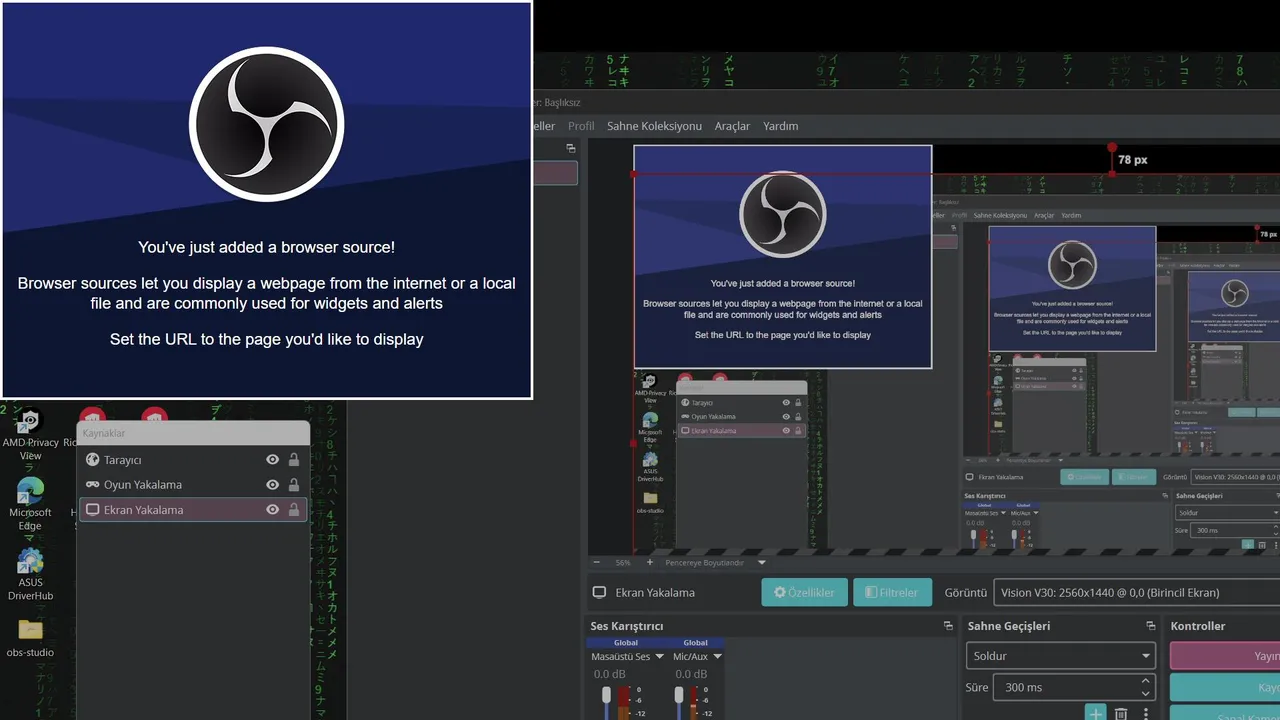The width and height of the screenshot is (1280, 720).
Task: Open the Sahne Koleksiyonu menu
Action: [x=654, y=126]
